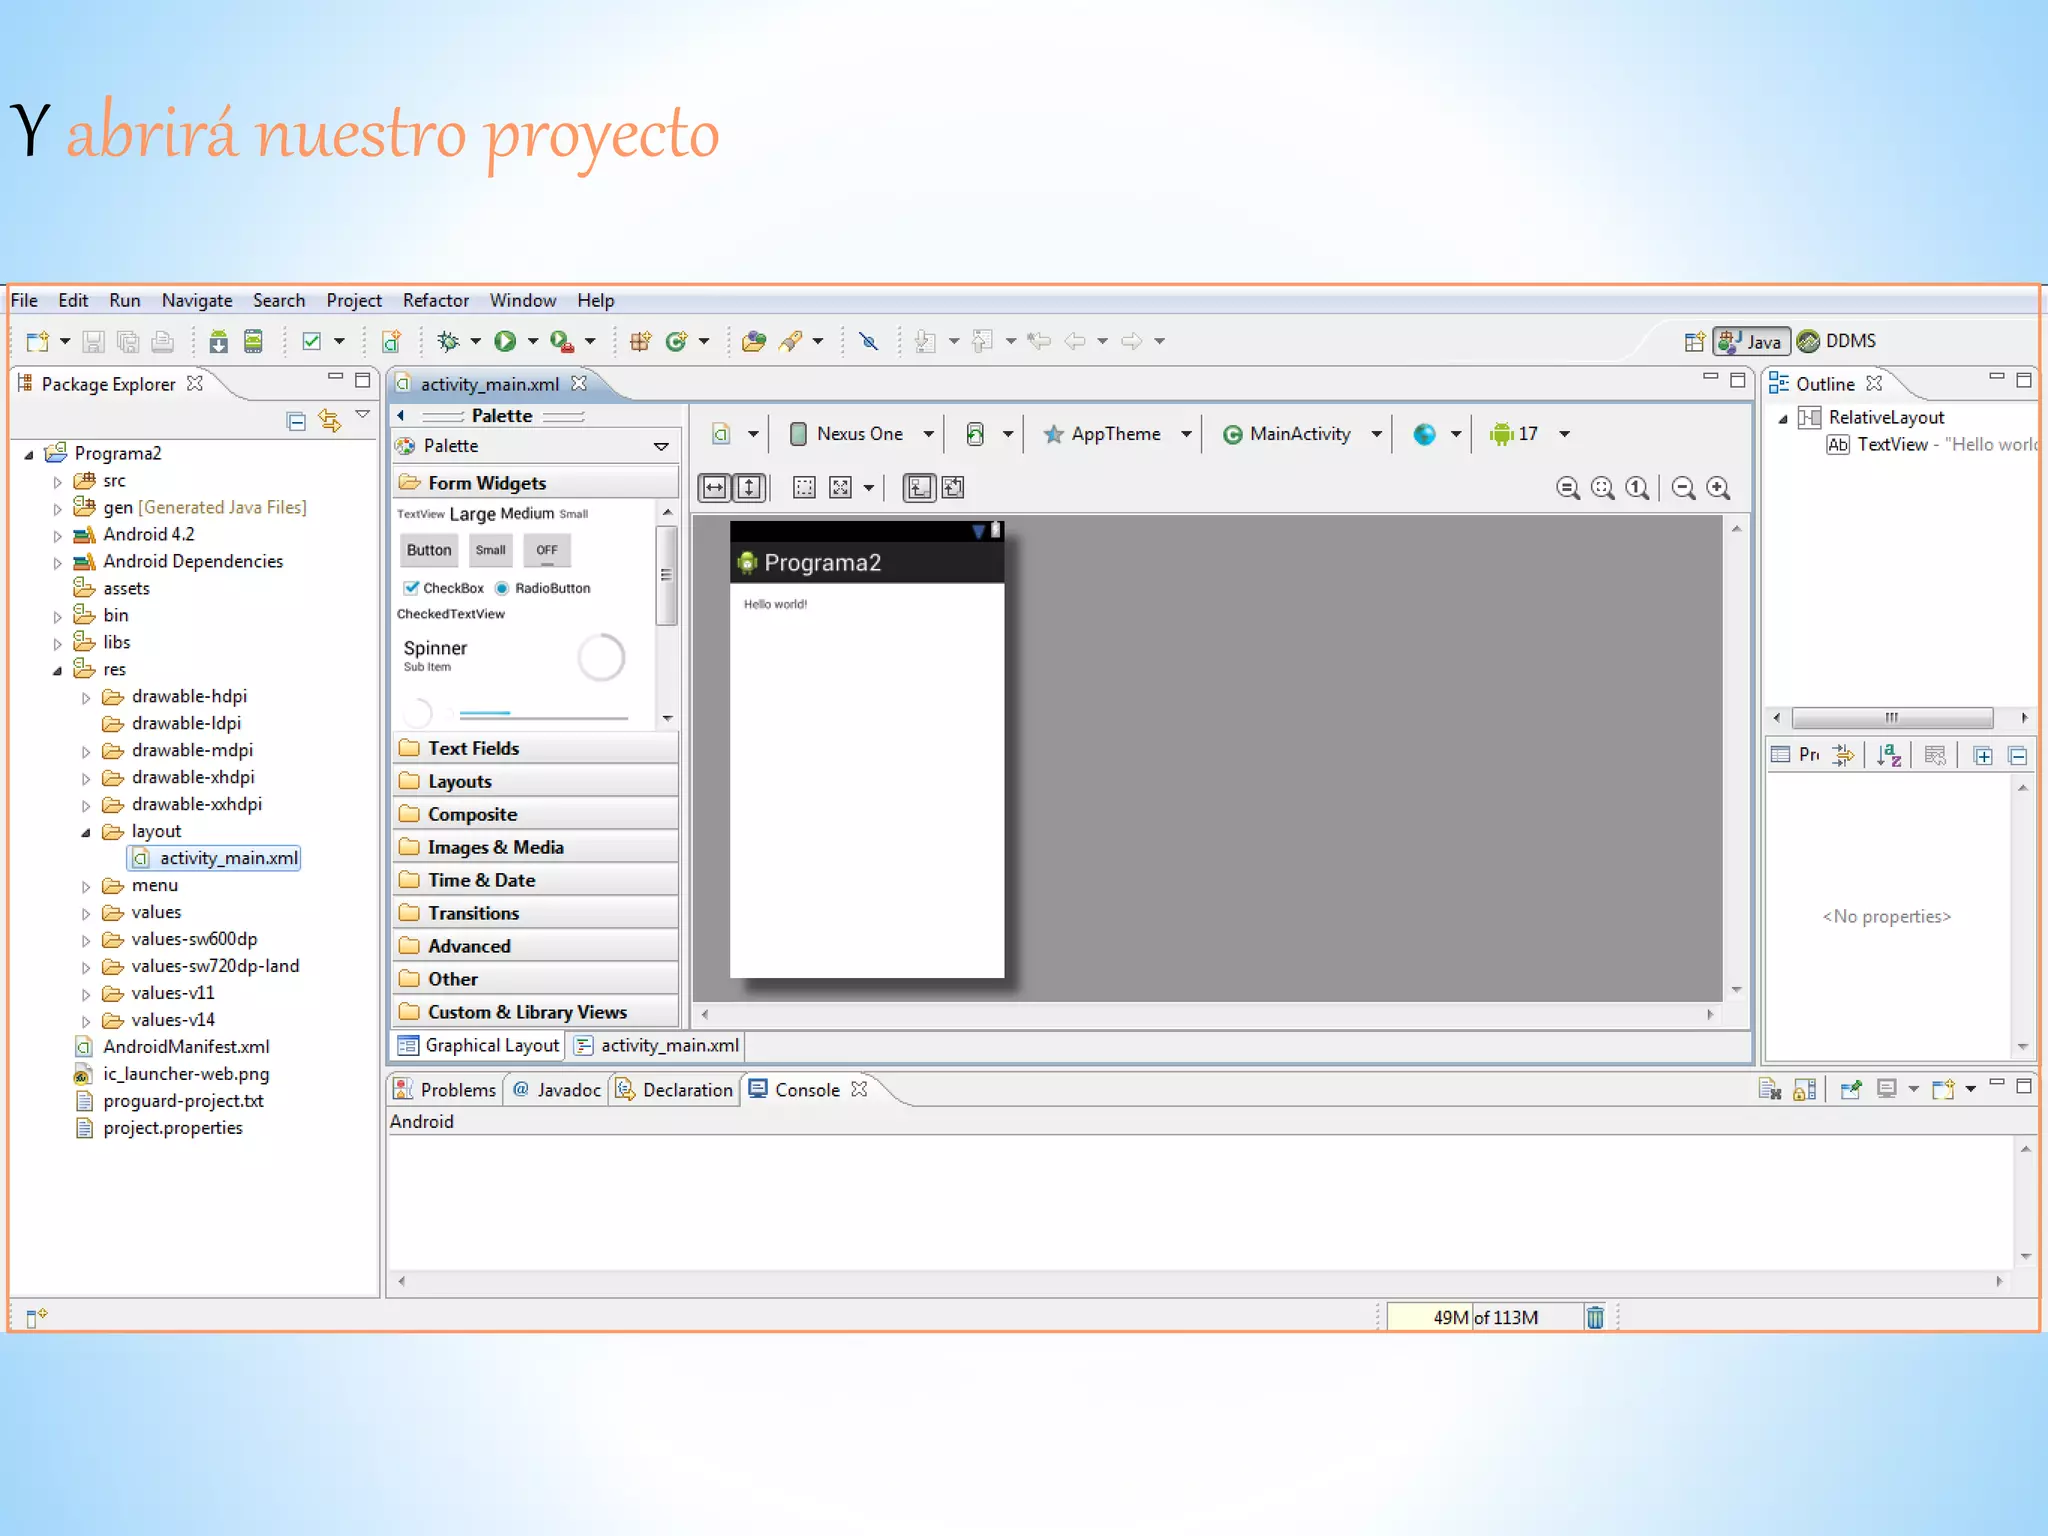
Task: Click Link with Editor arrows icon
Action: point(329,421)
